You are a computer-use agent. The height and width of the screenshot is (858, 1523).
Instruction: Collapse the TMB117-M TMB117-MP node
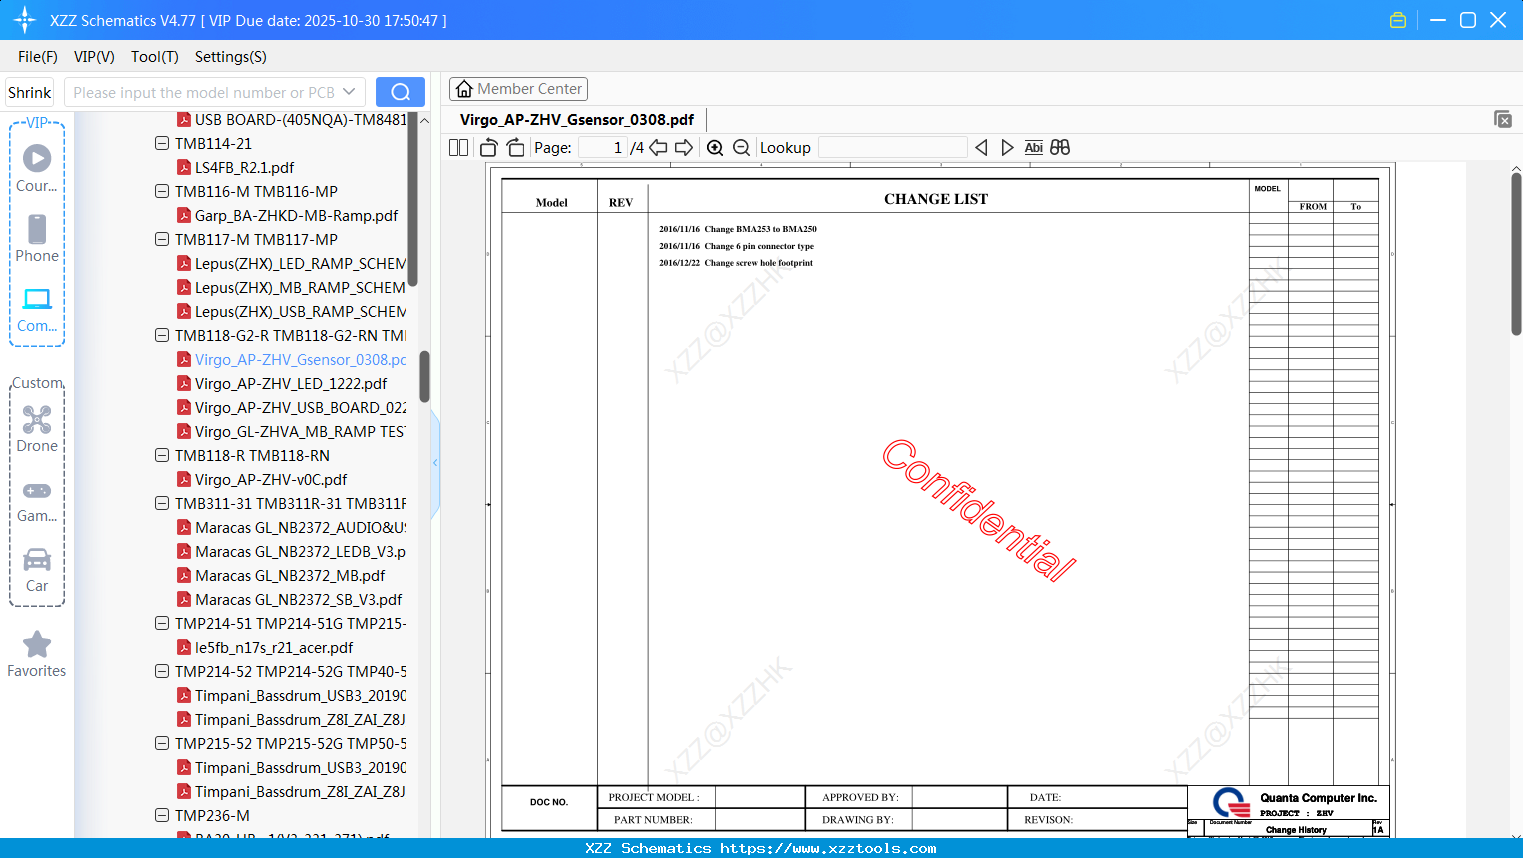162,239
